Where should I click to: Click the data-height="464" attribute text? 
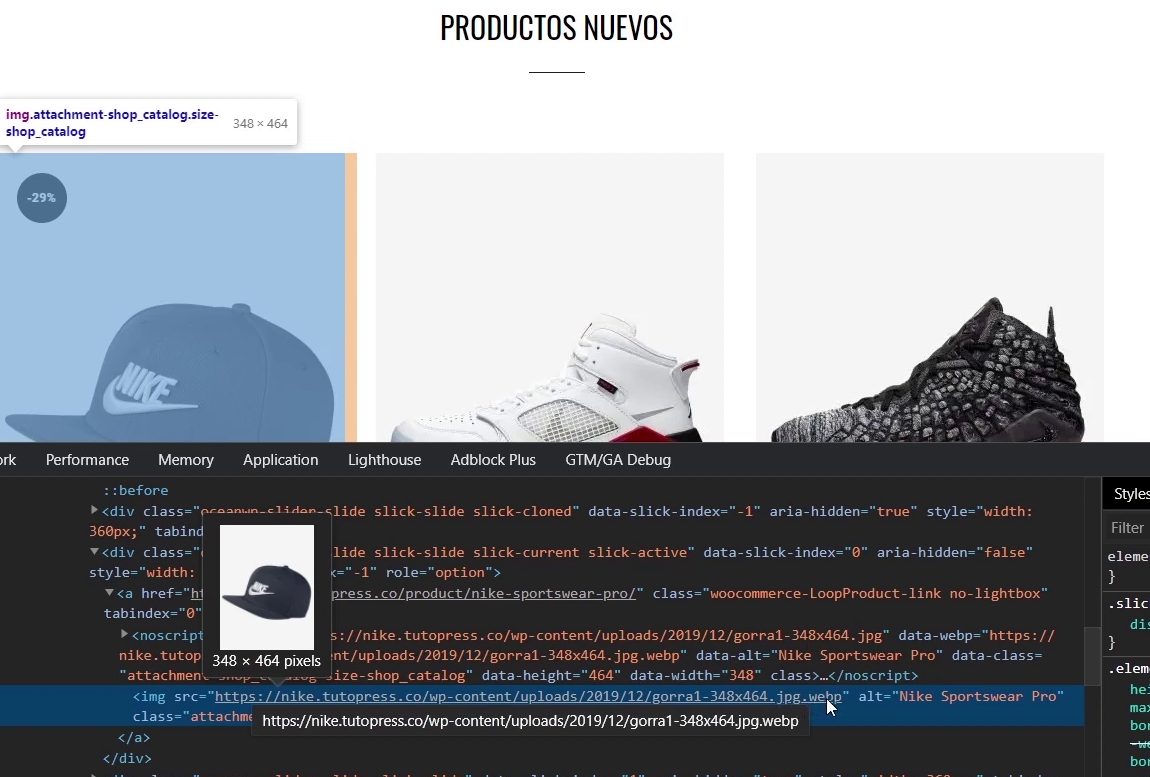pos(551,676)
